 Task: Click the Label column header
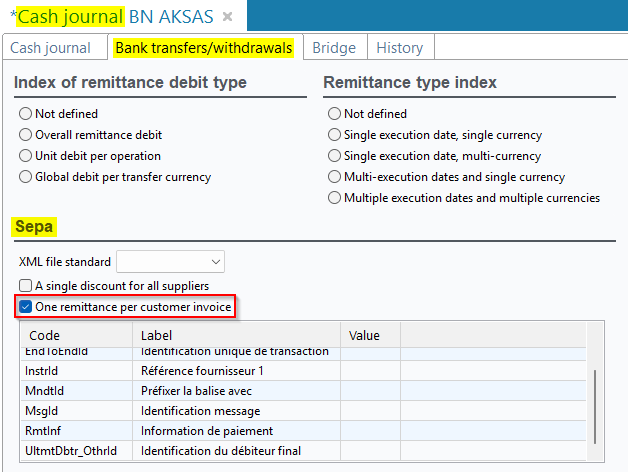(237, 336)
